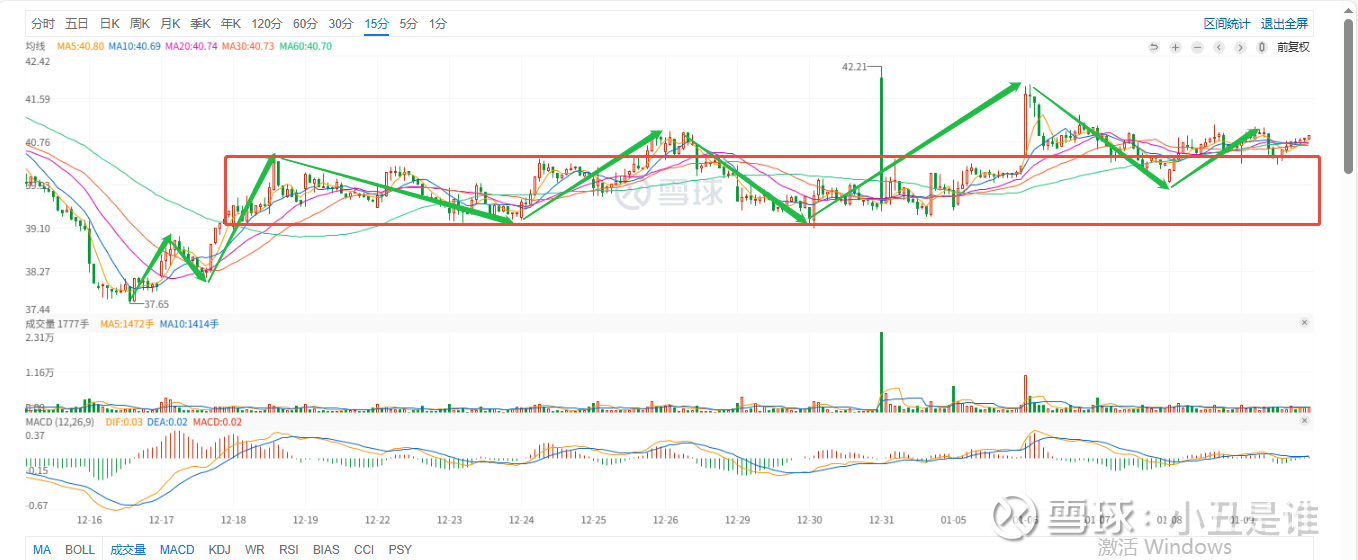Toggle the 成交量 indicator at bottom bar
1358x560 pixels.
coord(128,550)
